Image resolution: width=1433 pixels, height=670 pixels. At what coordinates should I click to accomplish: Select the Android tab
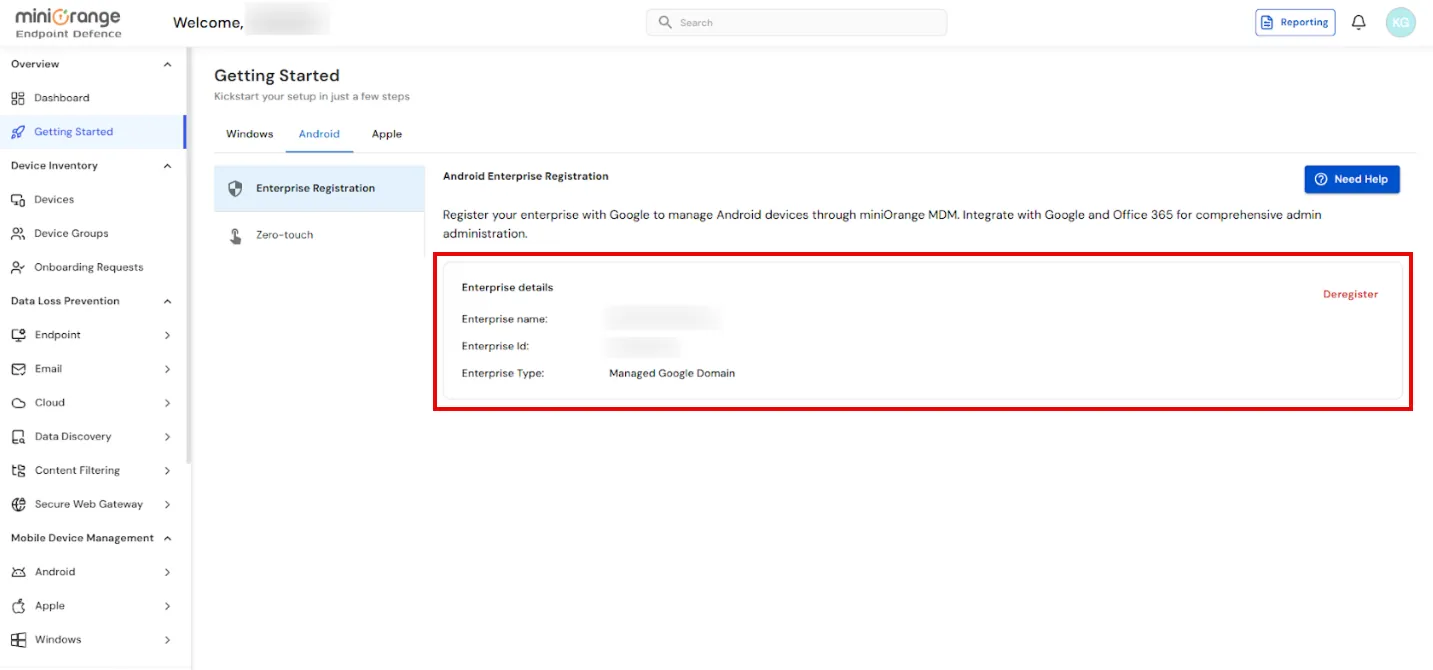pyautogui.click(x=319, y=134)
